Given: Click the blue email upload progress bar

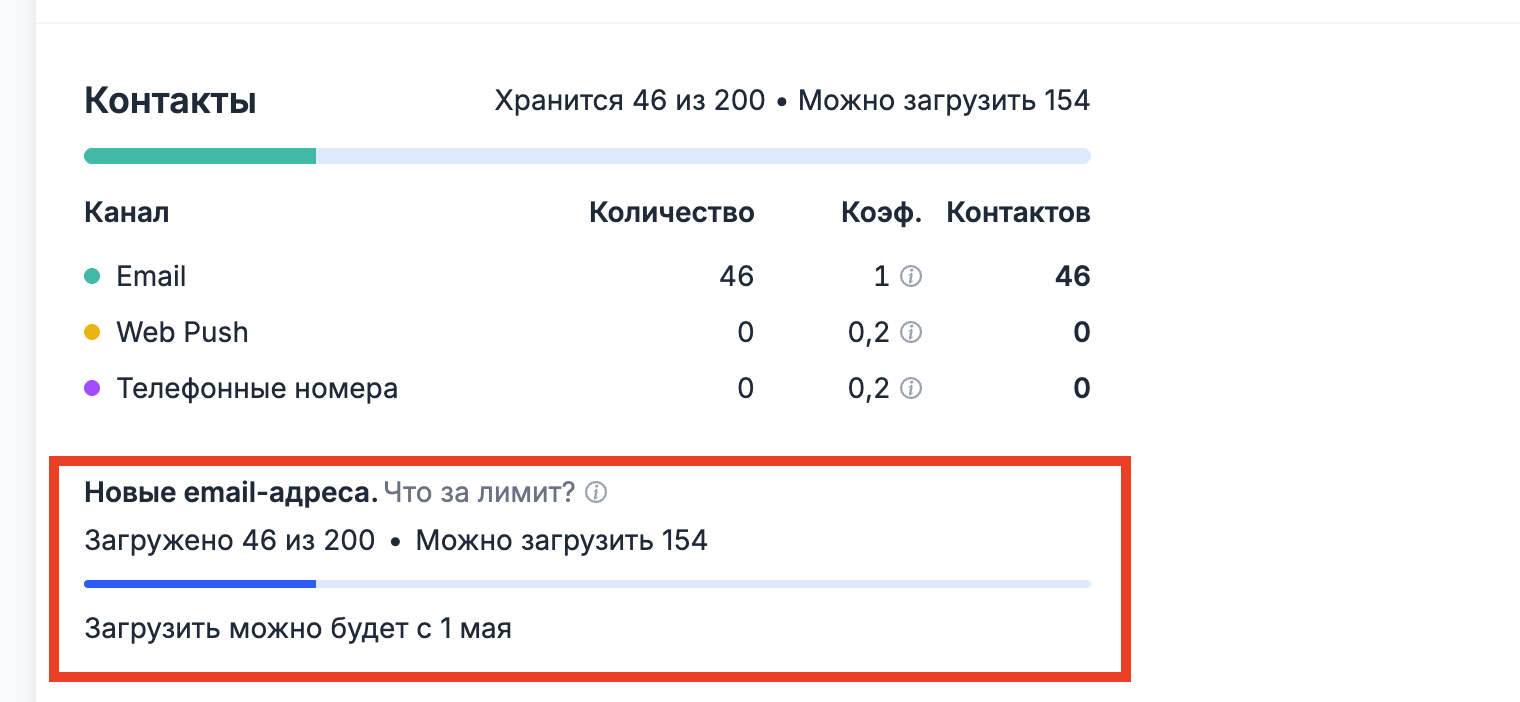Looking at the screenshot, I should 200,583.
